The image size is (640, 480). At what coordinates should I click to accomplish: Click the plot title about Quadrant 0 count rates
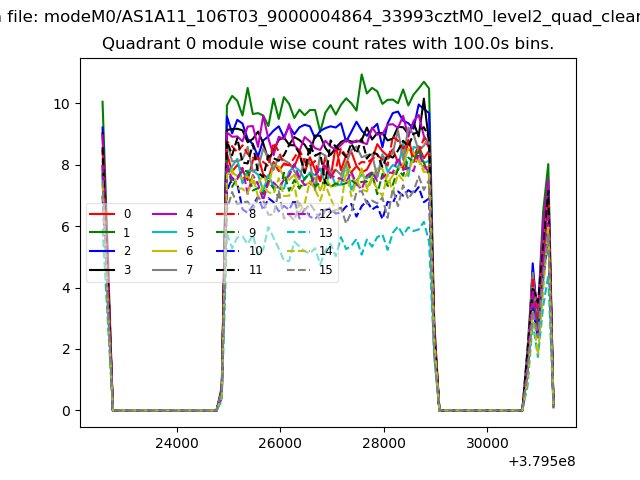point(328,45)
